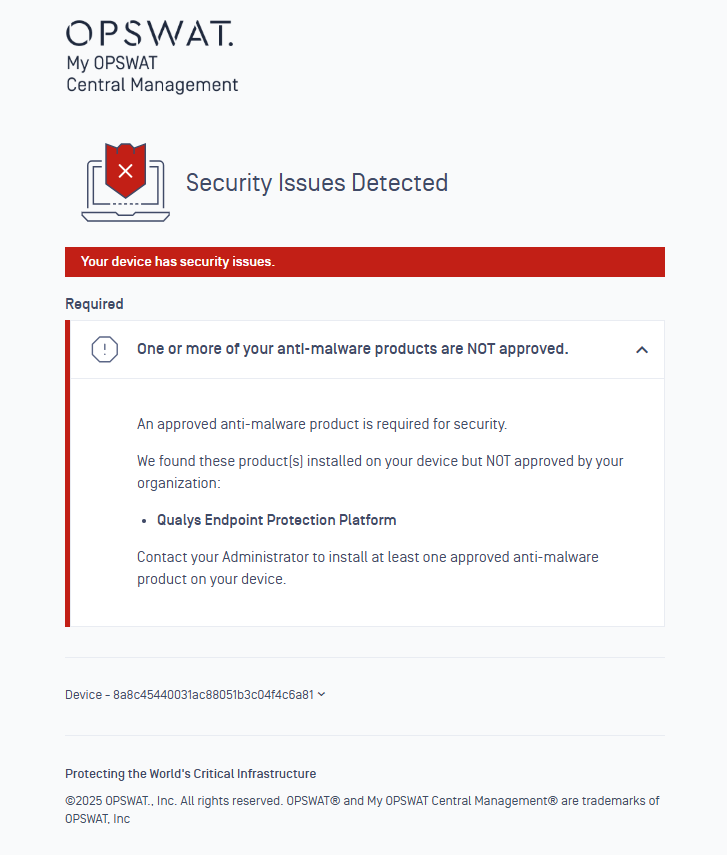Click 'Contact your Administrator' instruction text
727x855 pixels.
click(x=368, y=568)
